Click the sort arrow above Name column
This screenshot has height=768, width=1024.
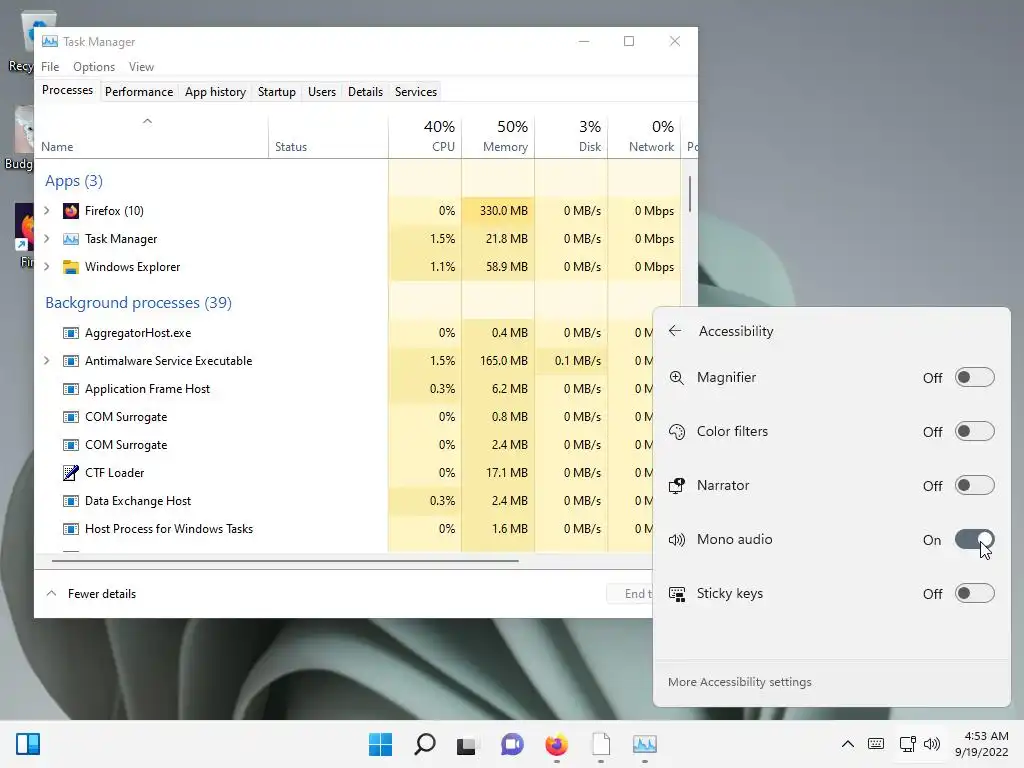(x=148, y=121)
